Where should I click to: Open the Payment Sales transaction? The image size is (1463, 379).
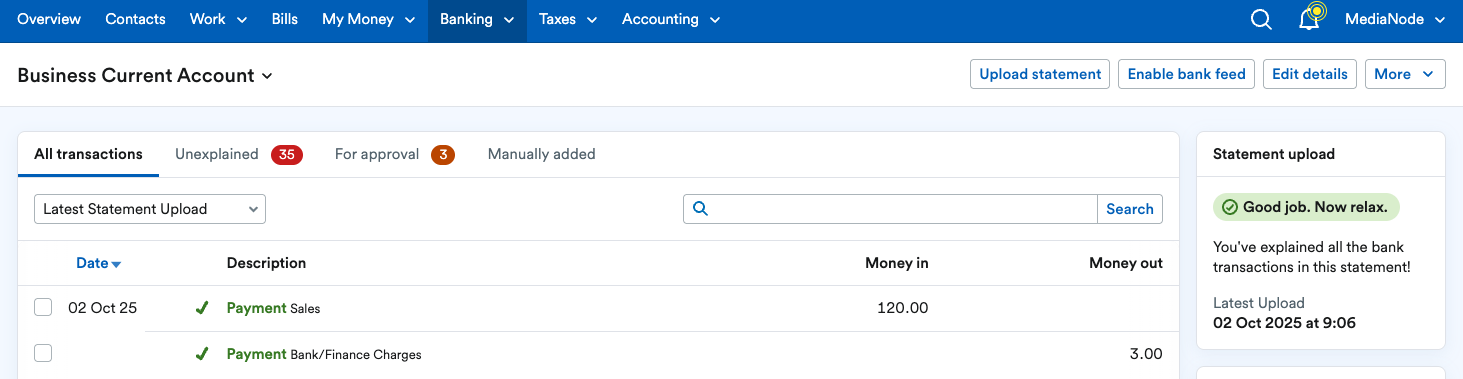[x=273, y=308]
